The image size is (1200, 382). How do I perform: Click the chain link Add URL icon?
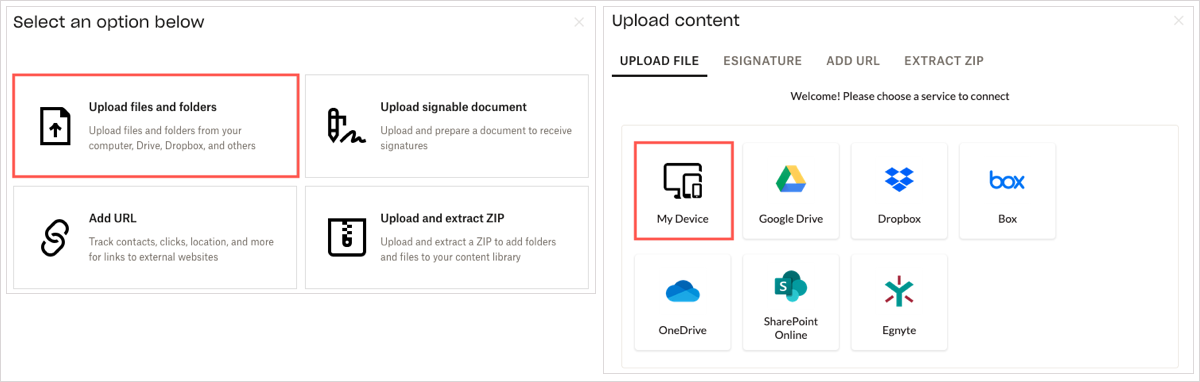point(54,237)
